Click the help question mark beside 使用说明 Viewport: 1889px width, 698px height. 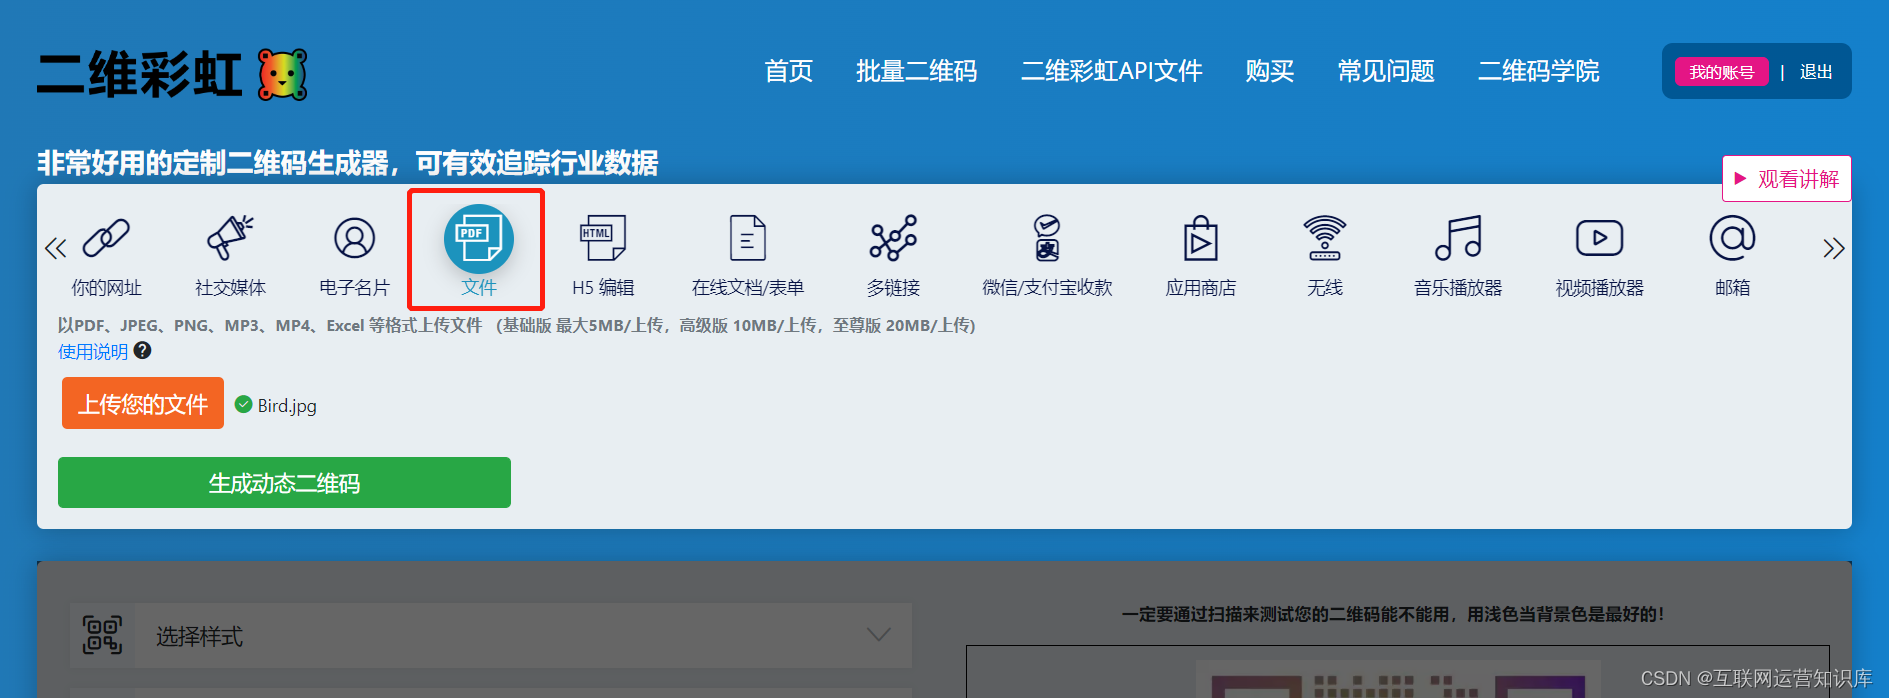coord(143,350)
